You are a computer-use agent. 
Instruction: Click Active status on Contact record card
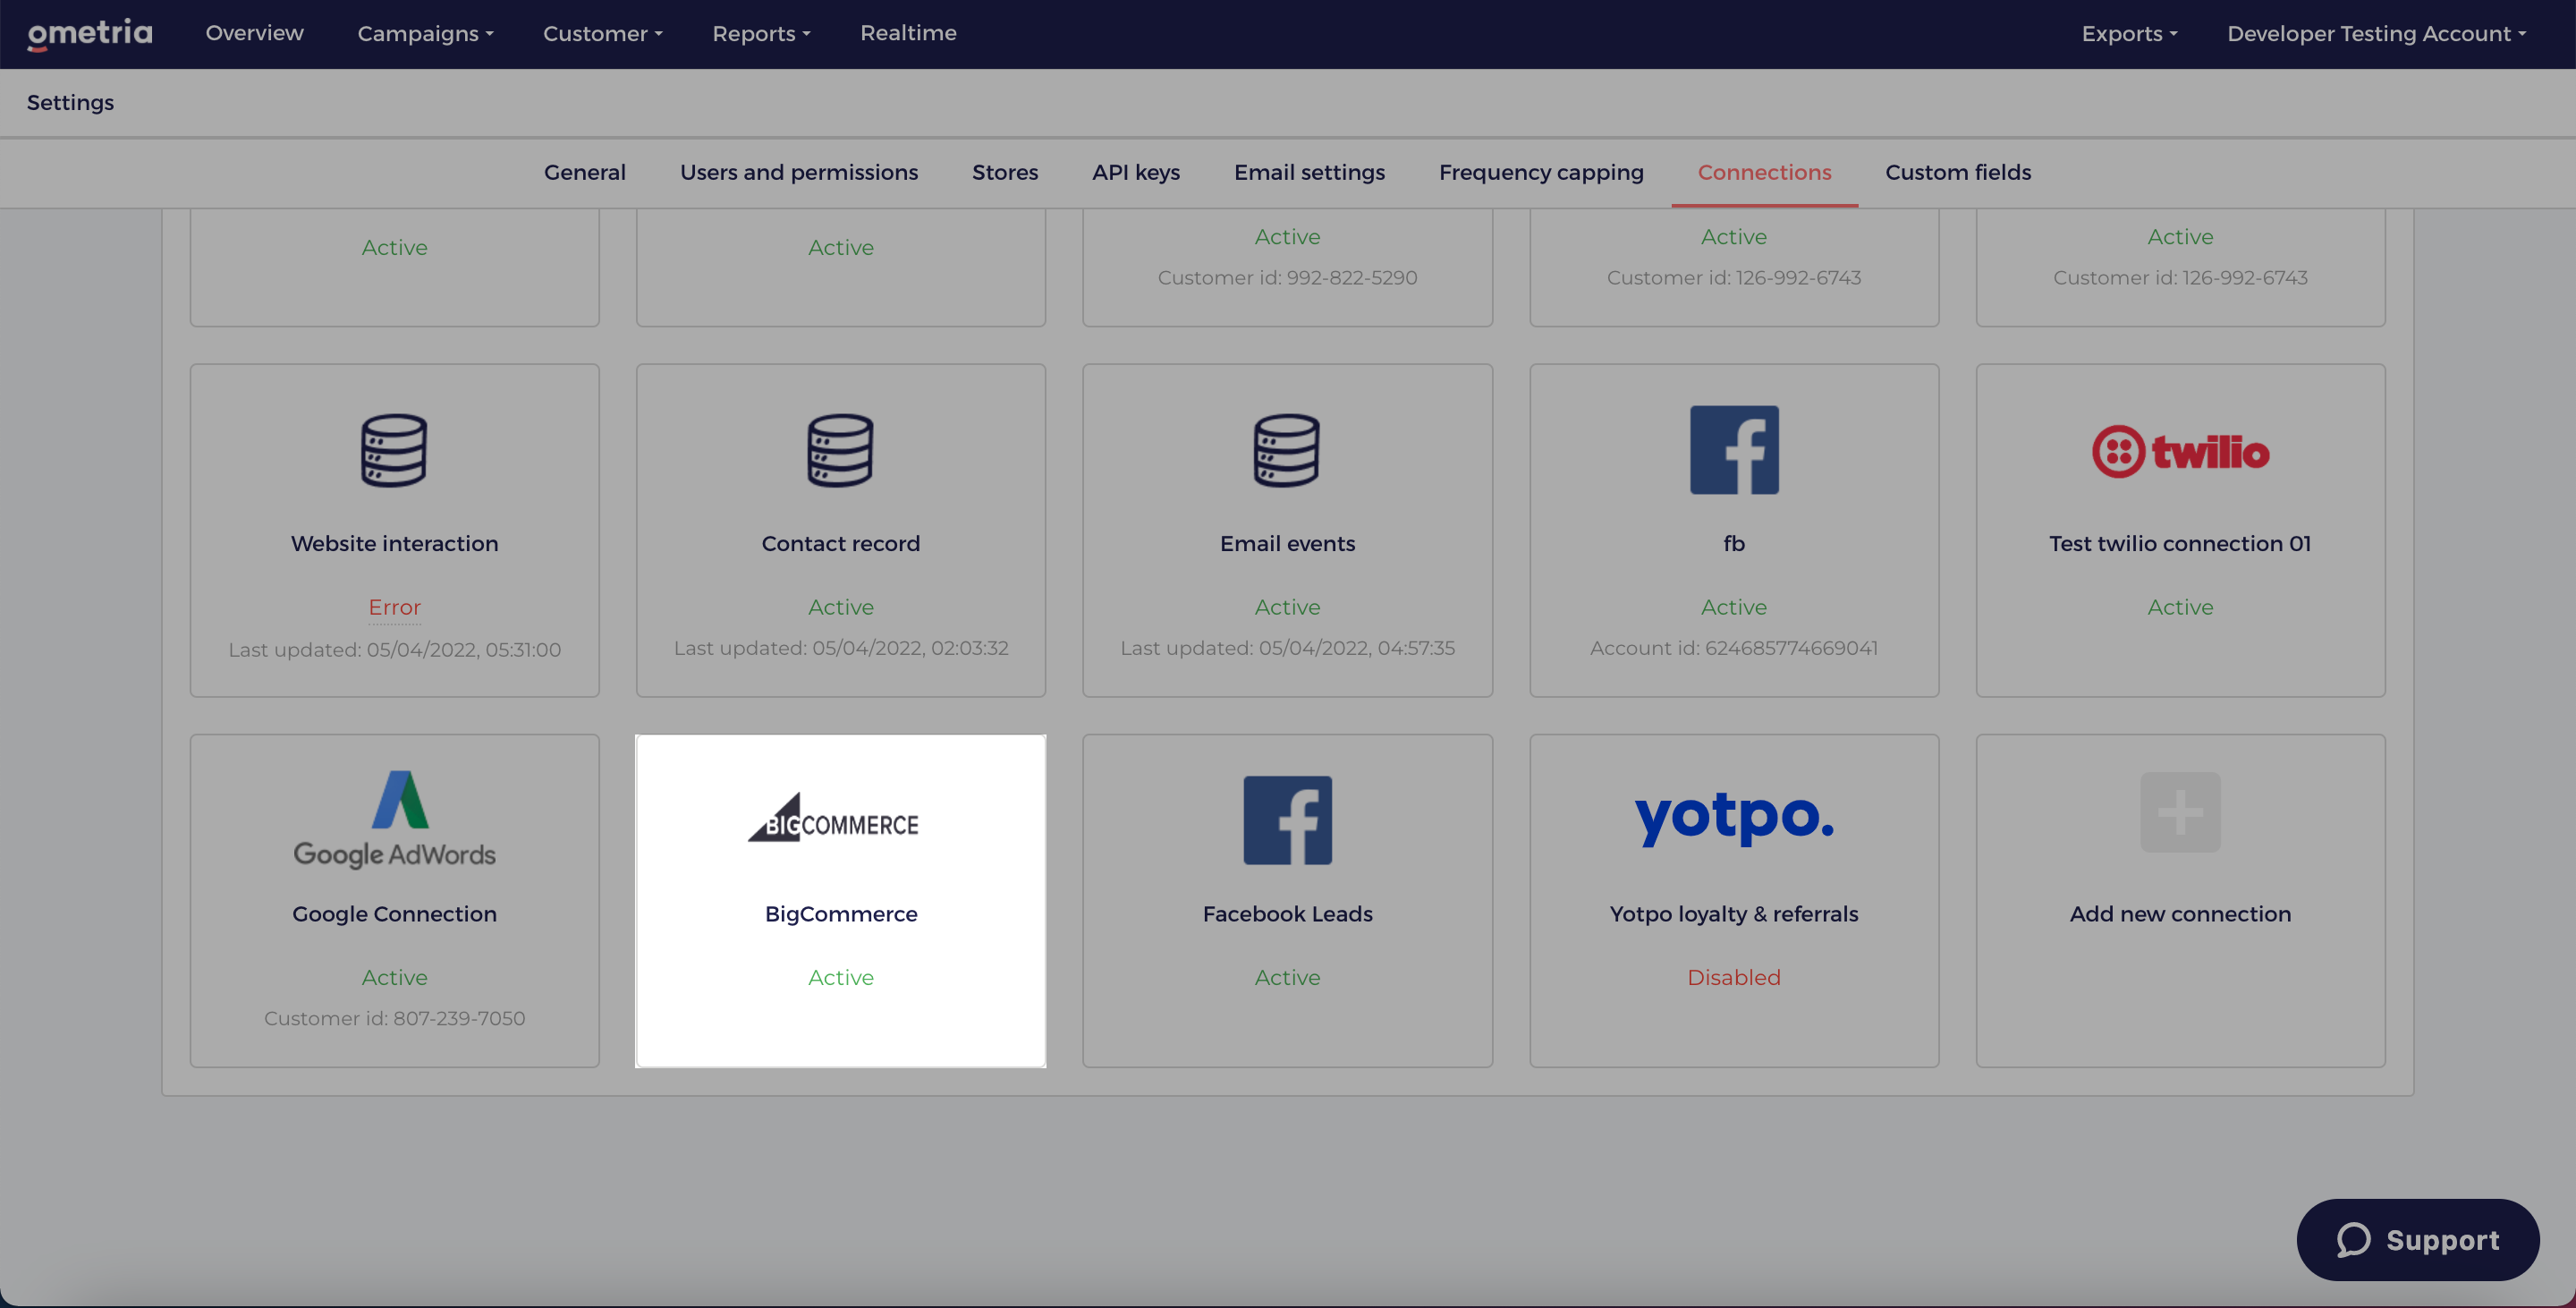840,607
